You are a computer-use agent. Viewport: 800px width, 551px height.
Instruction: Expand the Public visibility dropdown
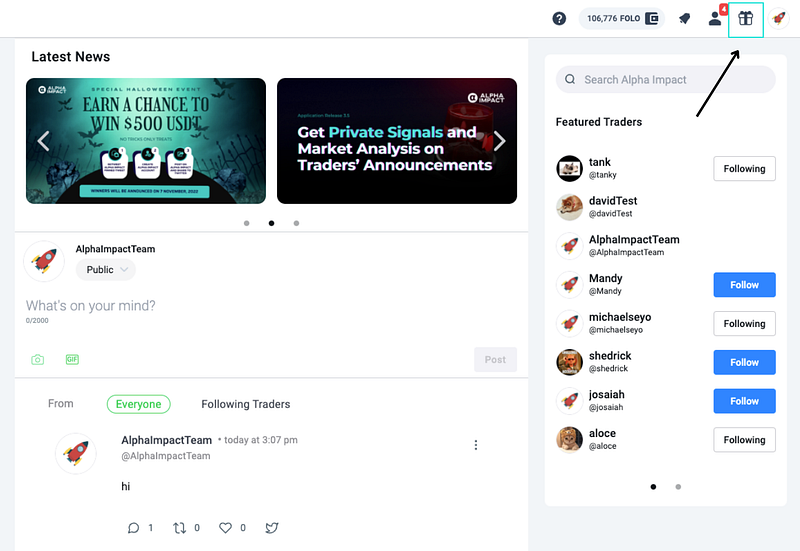106,270
